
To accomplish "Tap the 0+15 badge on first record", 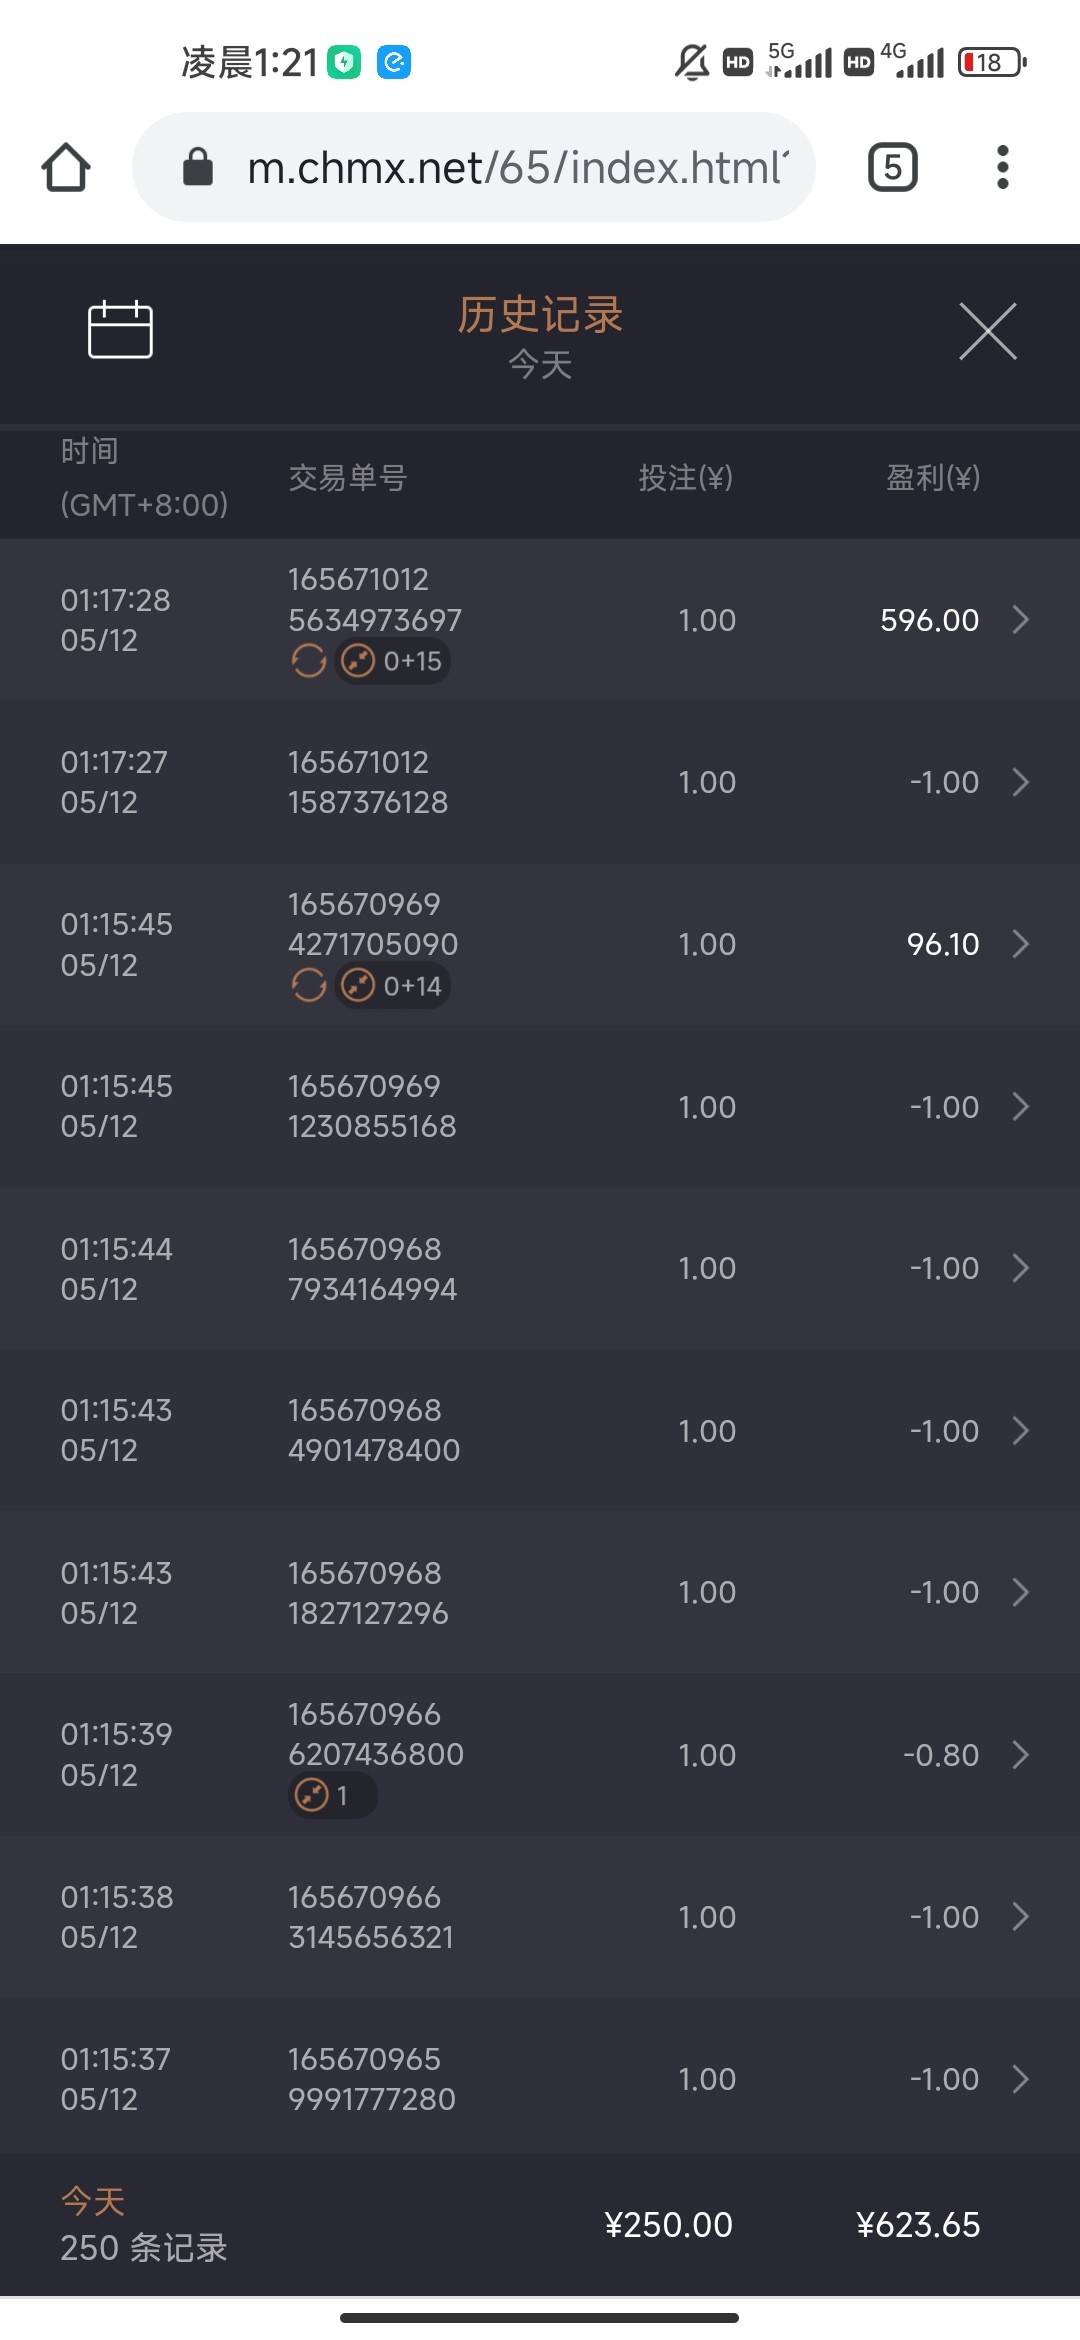I will [393, 661].
